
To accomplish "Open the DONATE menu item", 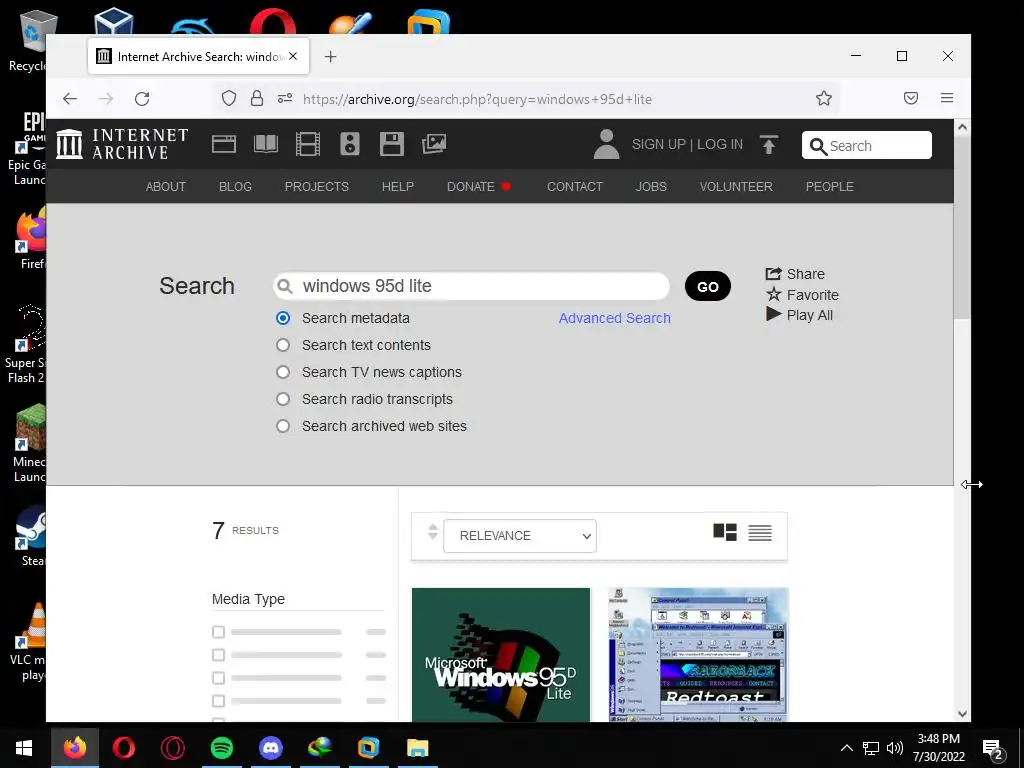I will click(479, 187).
